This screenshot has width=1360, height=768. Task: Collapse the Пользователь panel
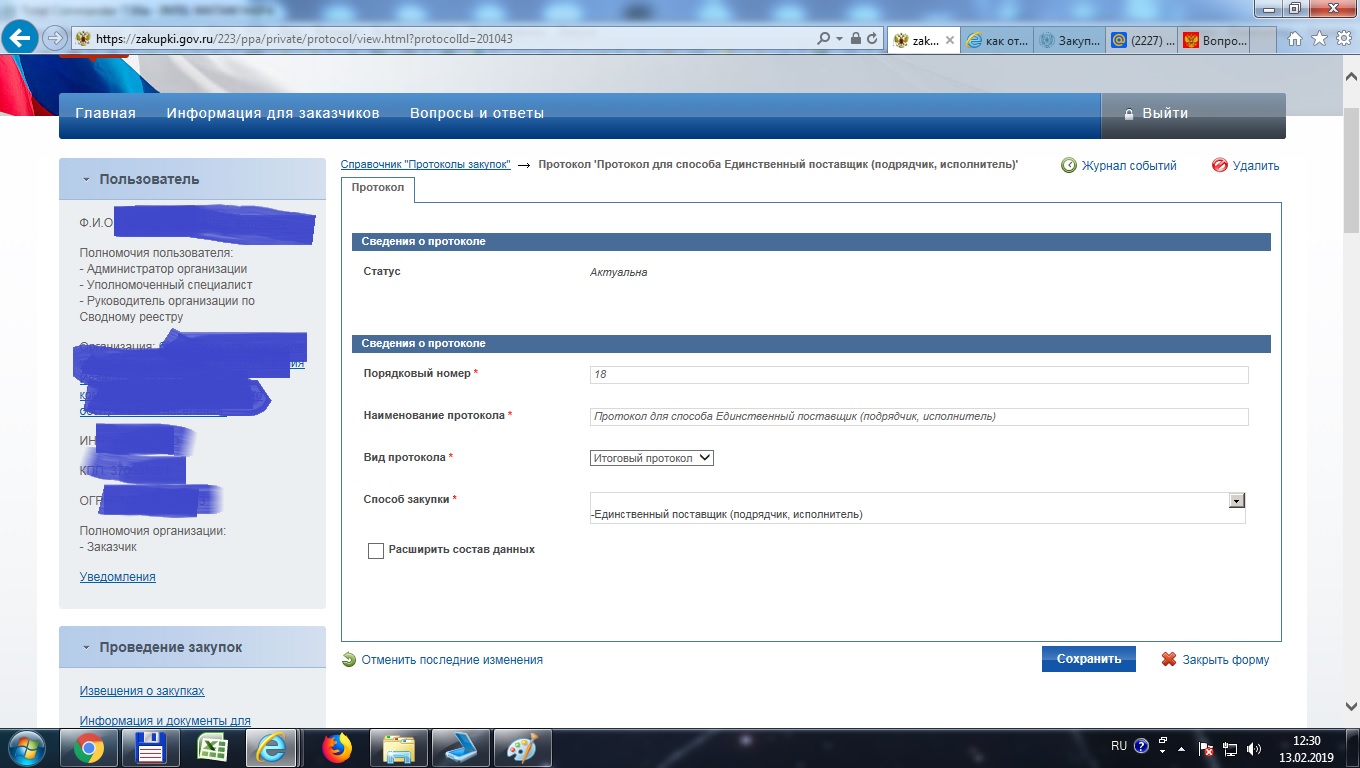(x=87, y=180)
